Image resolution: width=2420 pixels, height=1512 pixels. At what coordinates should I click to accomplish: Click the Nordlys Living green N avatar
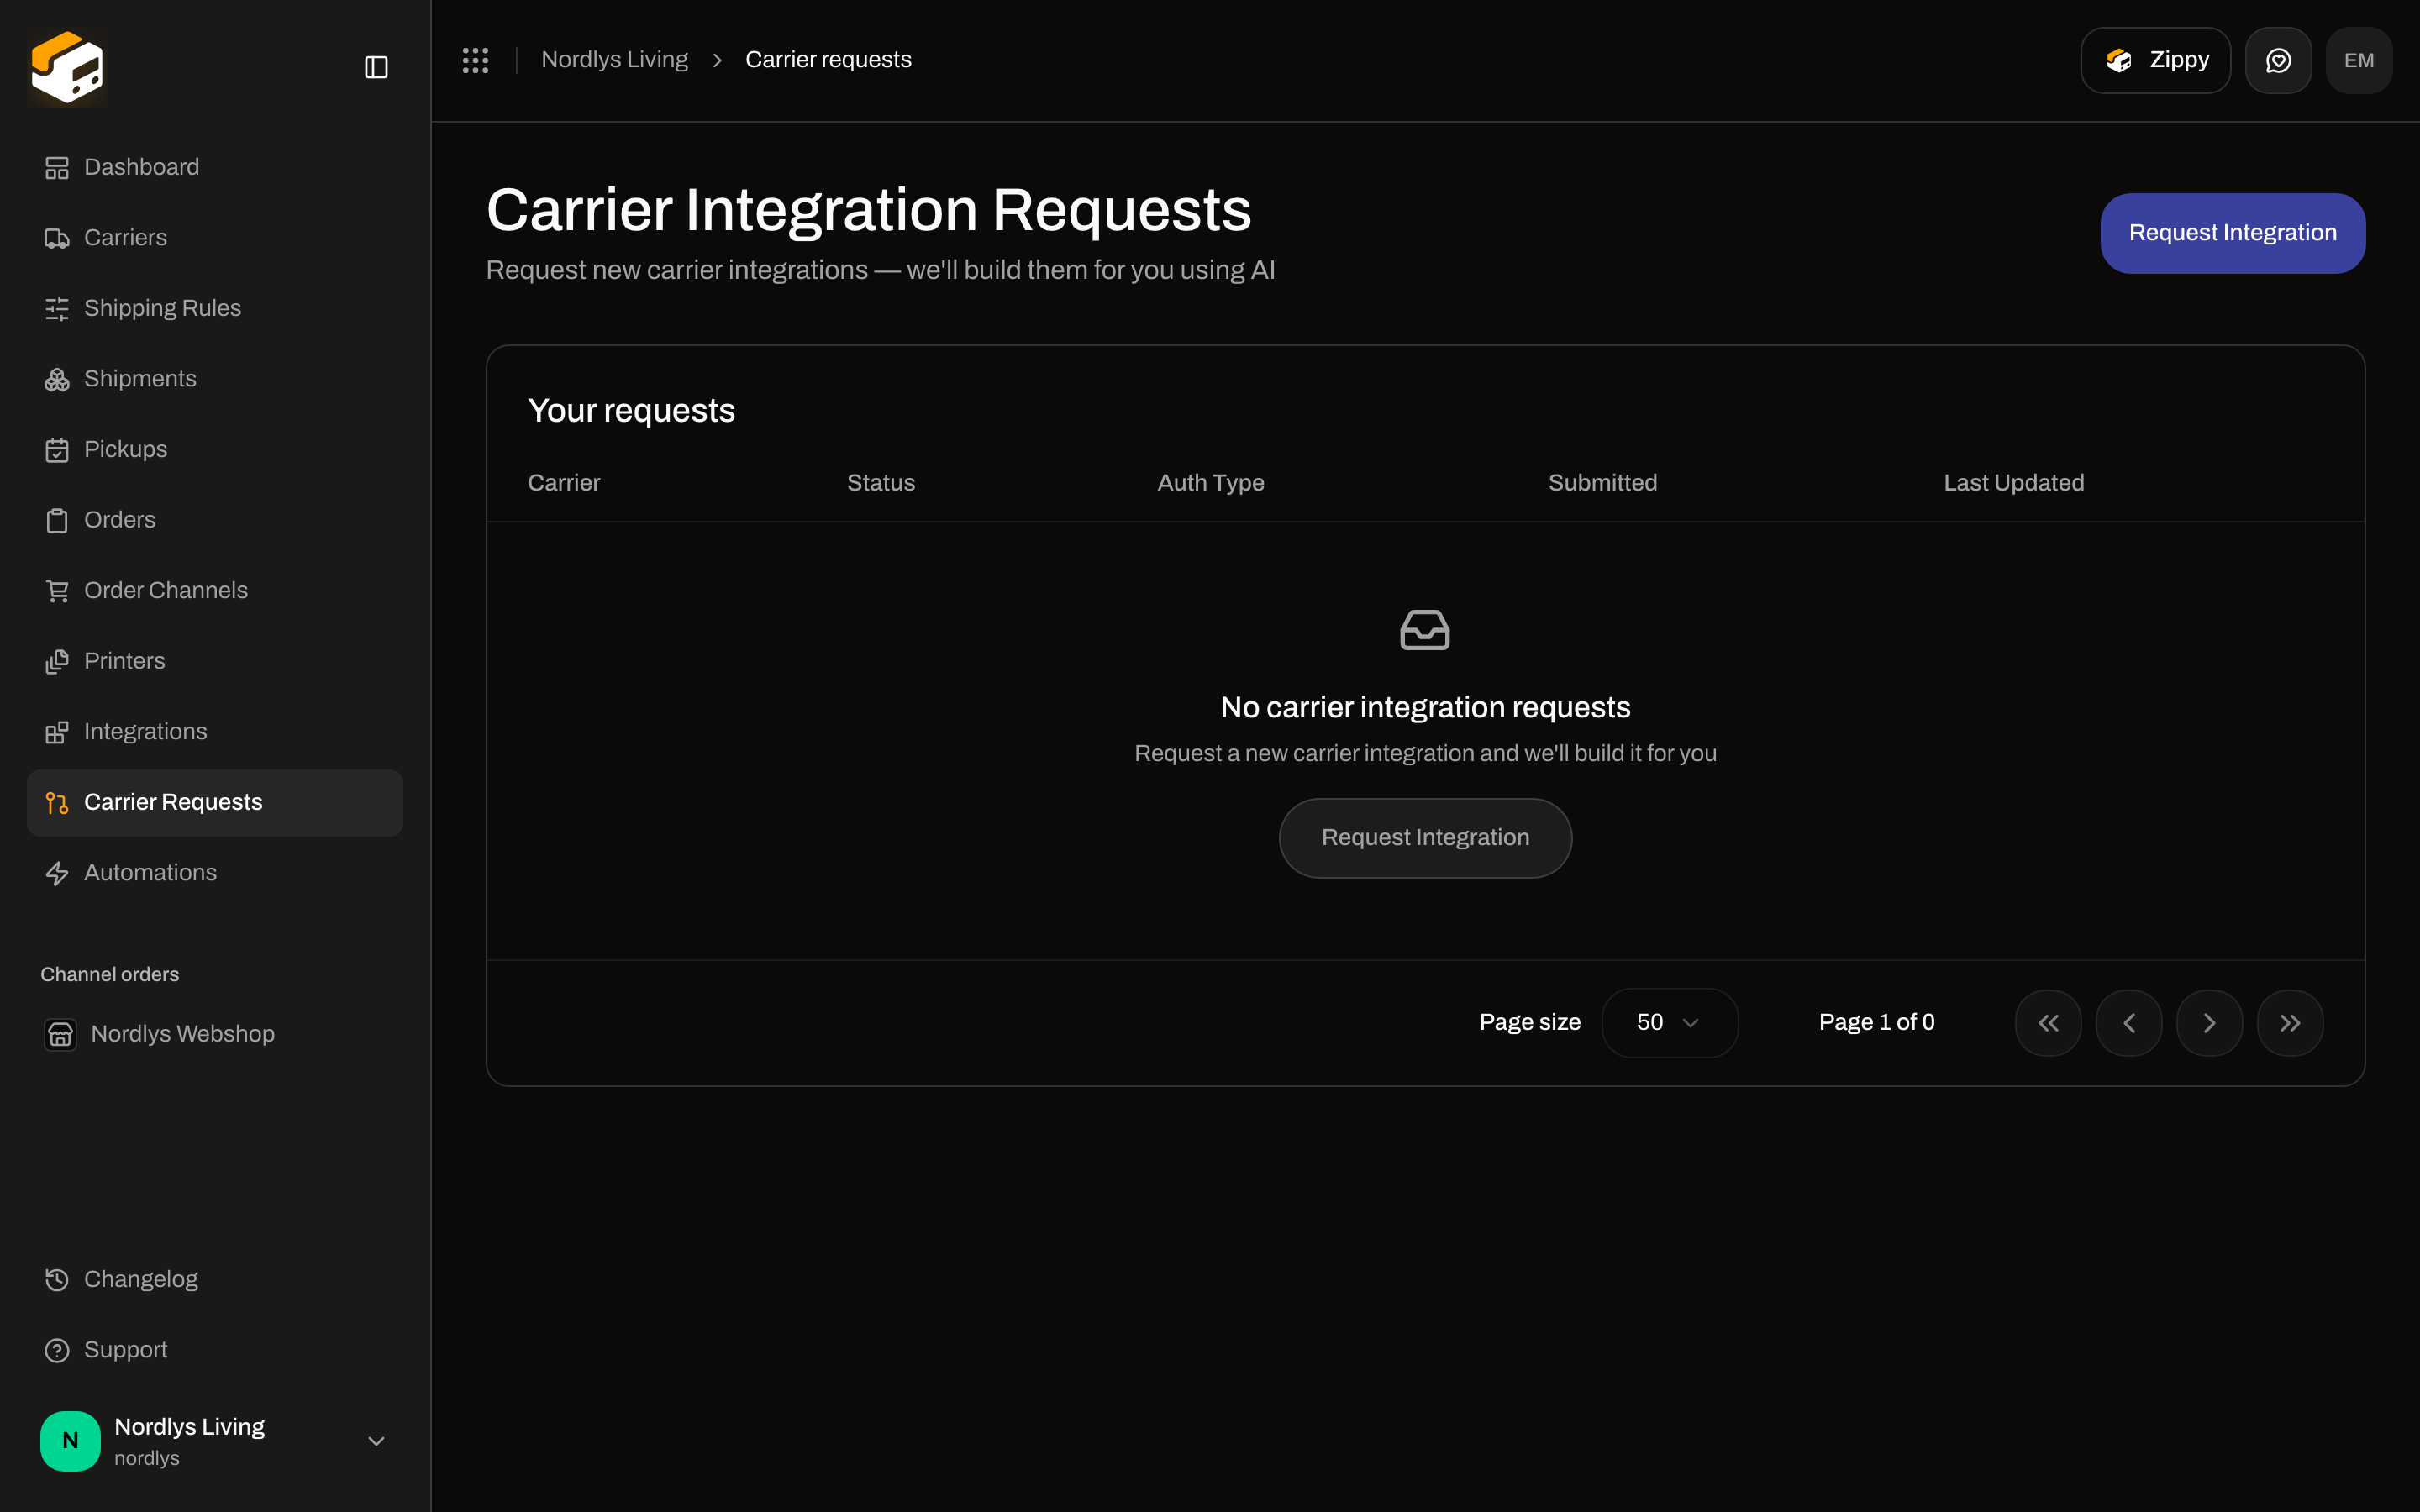pyautogui.click(x=70, y=1441)
